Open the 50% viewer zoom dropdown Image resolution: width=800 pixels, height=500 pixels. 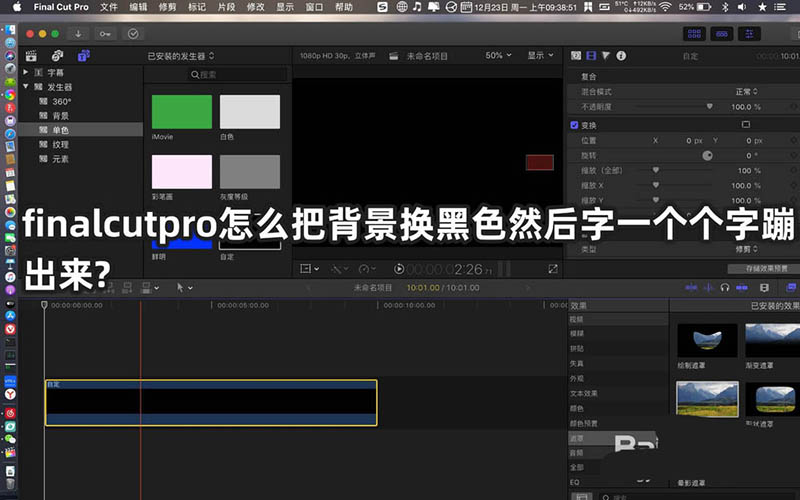[x=498, y=55]
